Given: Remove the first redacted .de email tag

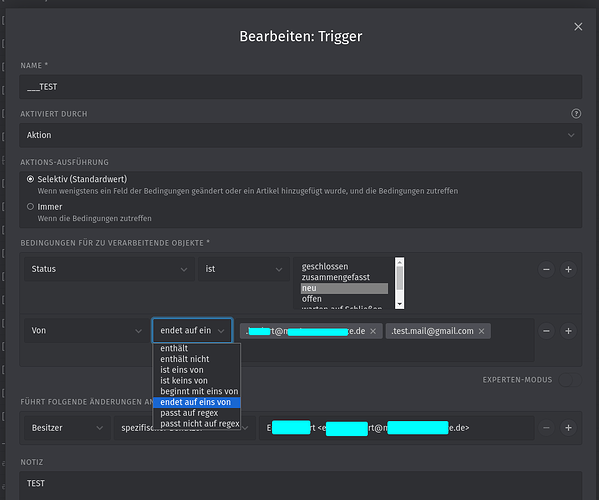Looking at the screenshot, I should [373, 331].
